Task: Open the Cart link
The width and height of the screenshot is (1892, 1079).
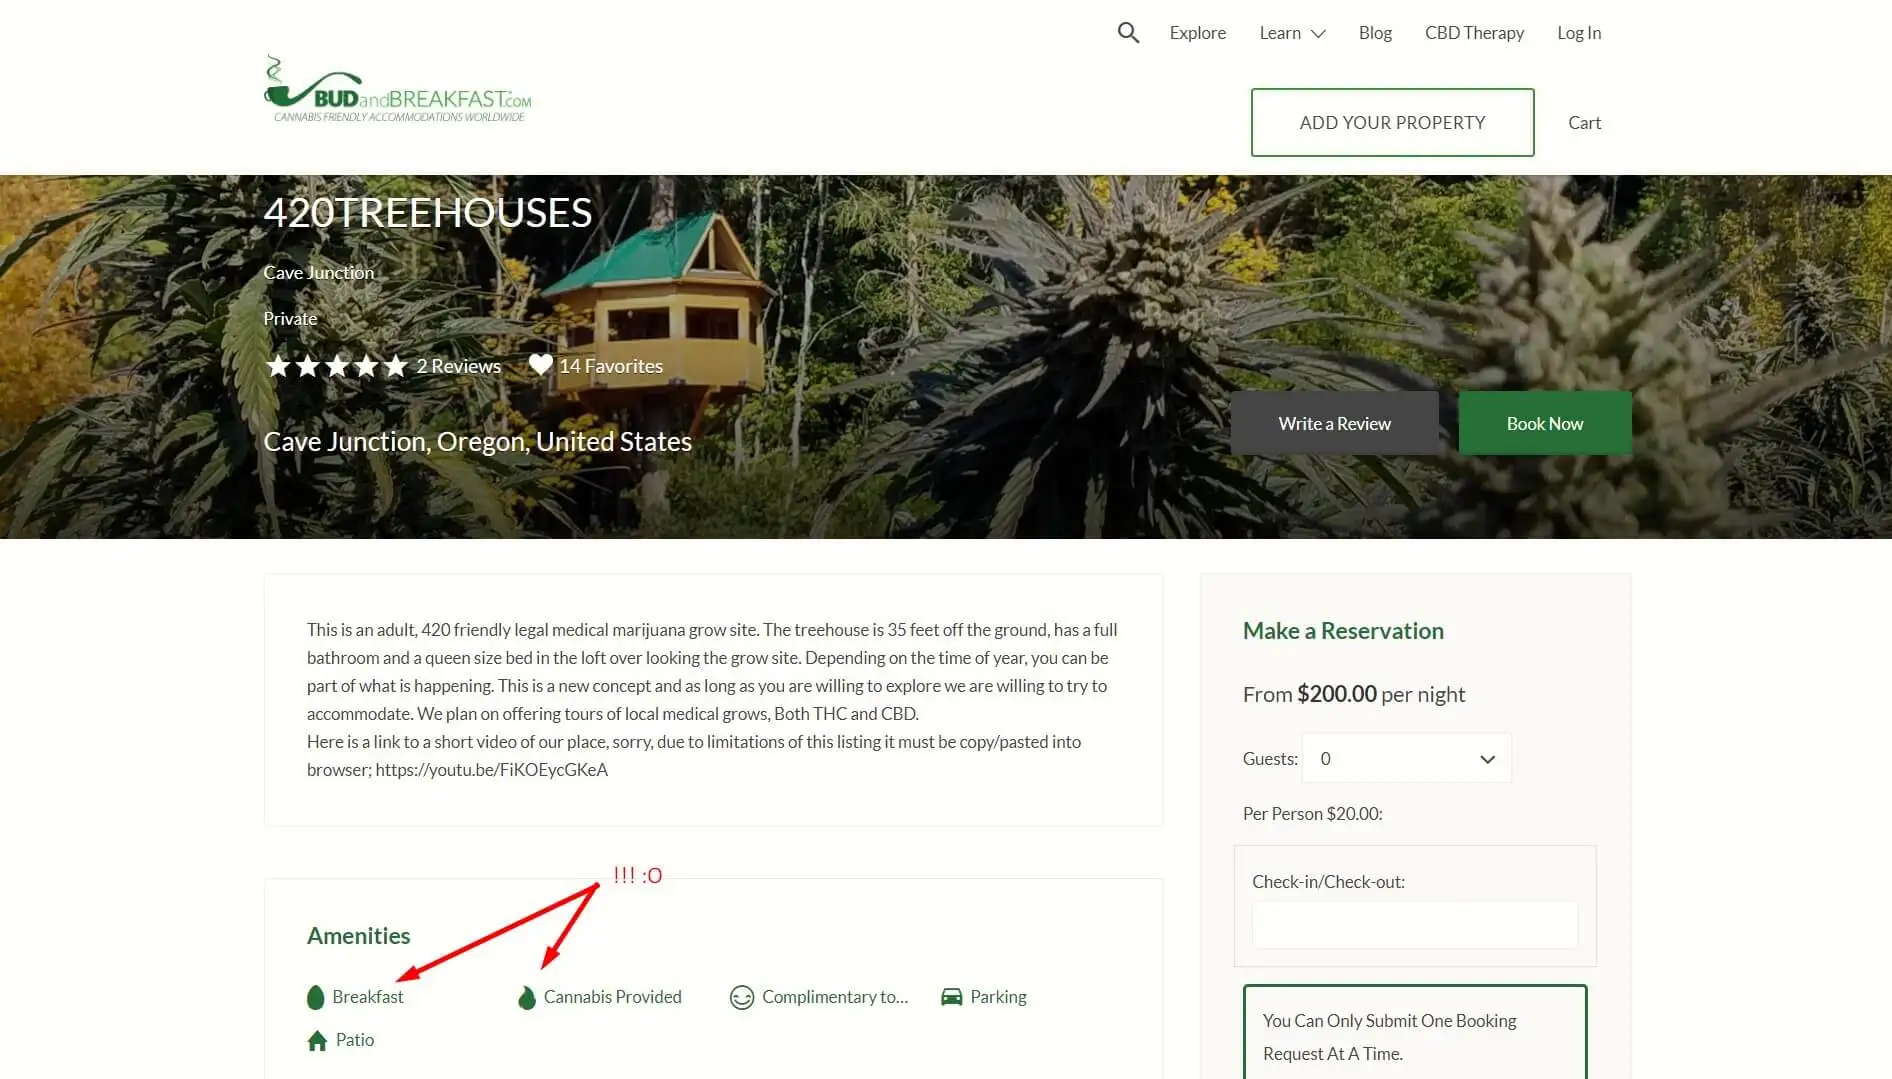Action: tap(1584, 122)
